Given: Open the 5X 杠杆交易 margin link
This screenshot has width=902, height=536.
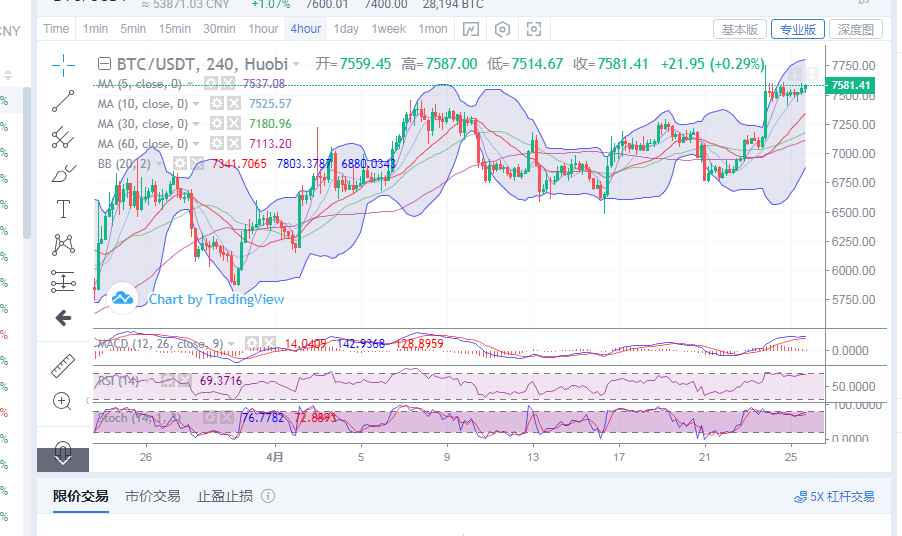Looking at the screenshot, I should [x=834, y=496].
